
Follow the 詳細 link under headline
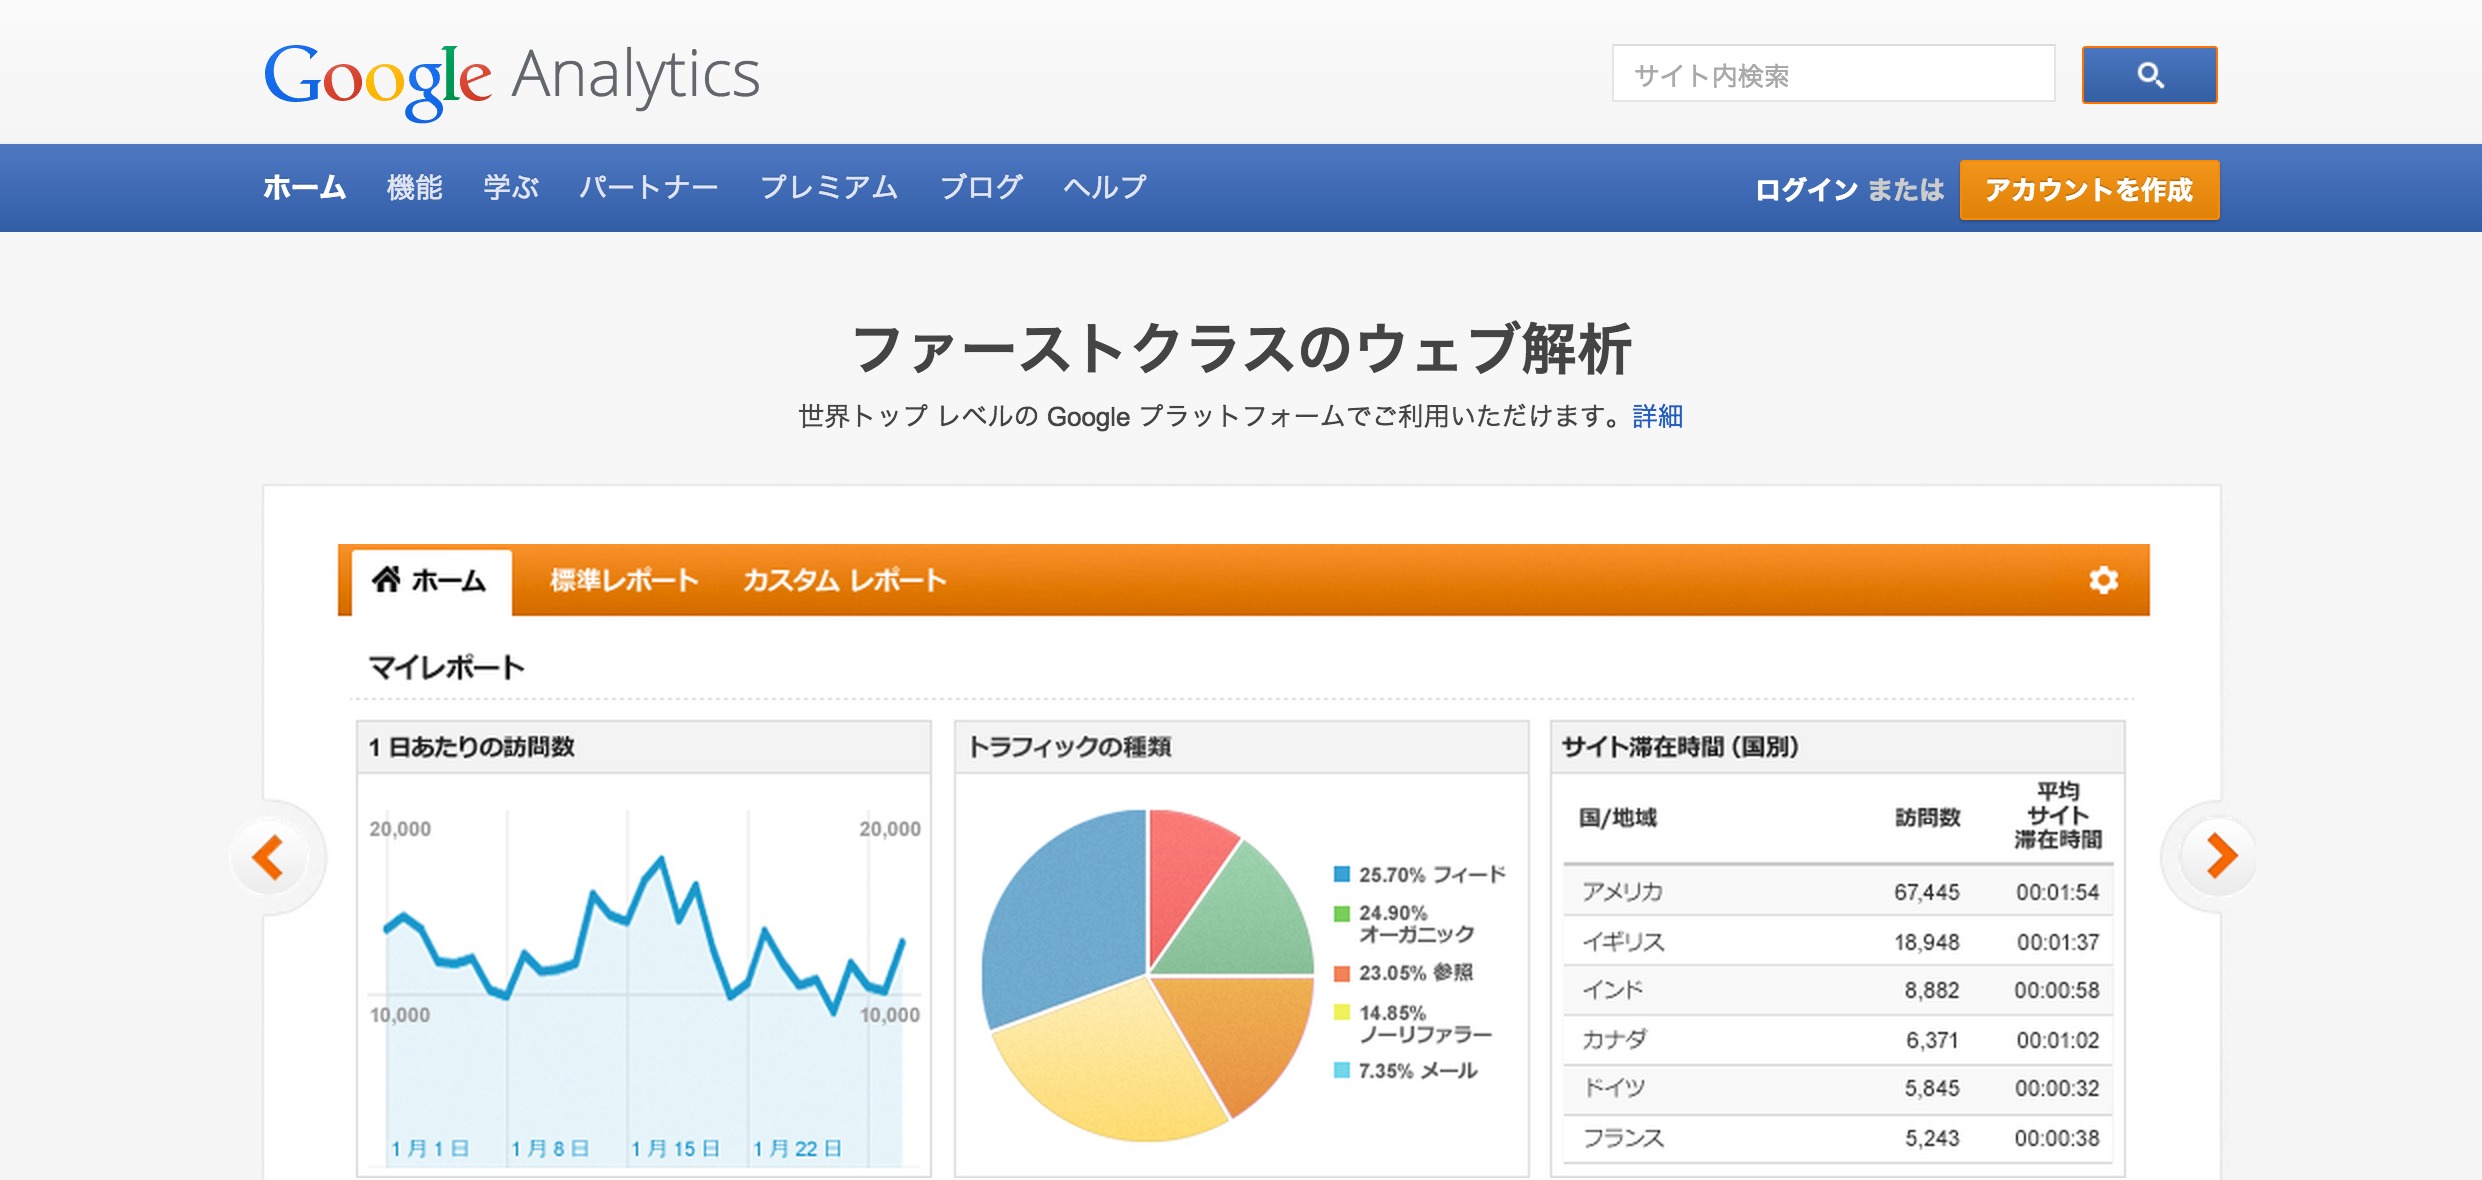[x=1657, y=416]
